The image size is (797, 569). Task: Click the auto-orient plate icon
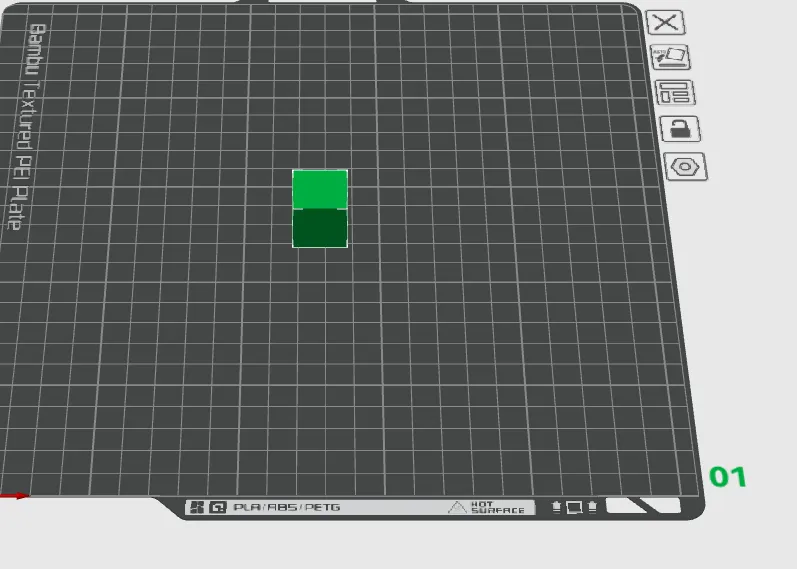(x=670, y=57)
